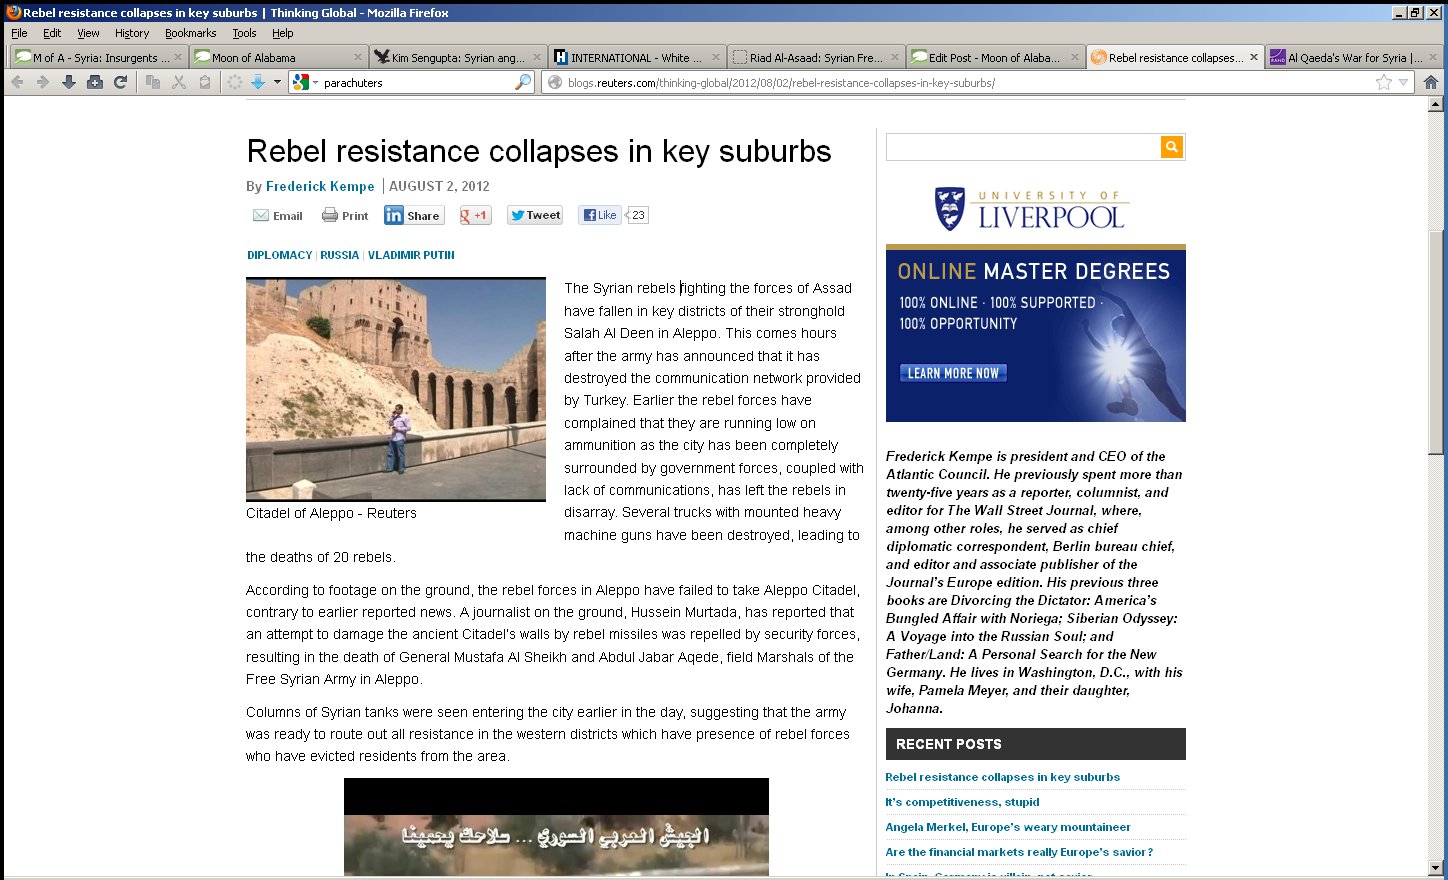The image size is (1448, 880).
Task: Click the Paste clipboard icon
Action: (x=205, y=82)
